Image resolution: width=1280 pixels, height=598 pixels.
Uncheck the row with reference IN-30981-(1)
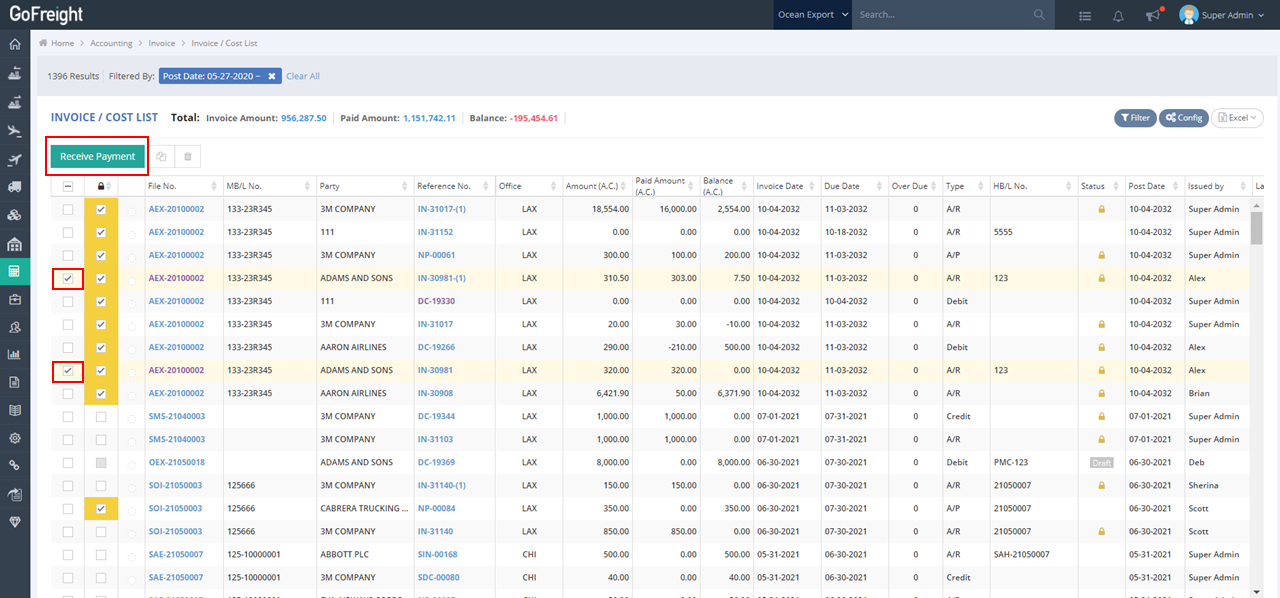click(68, 279)
